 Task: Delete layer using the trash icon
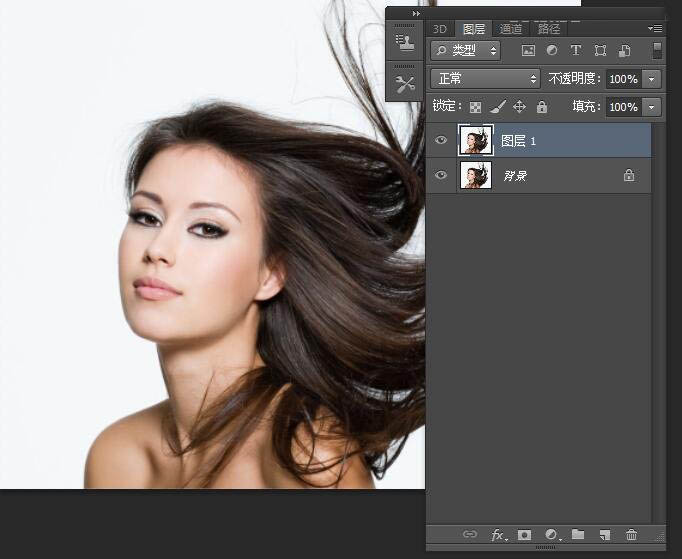[631, 535]
